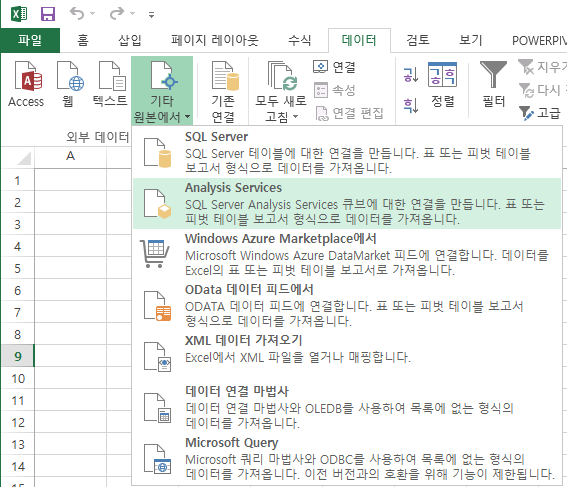The height and width of the screenshot is (487, 567).
Task: Choose SQL Server from the menu
Action: pyautogui.click(x=347, y=152)
